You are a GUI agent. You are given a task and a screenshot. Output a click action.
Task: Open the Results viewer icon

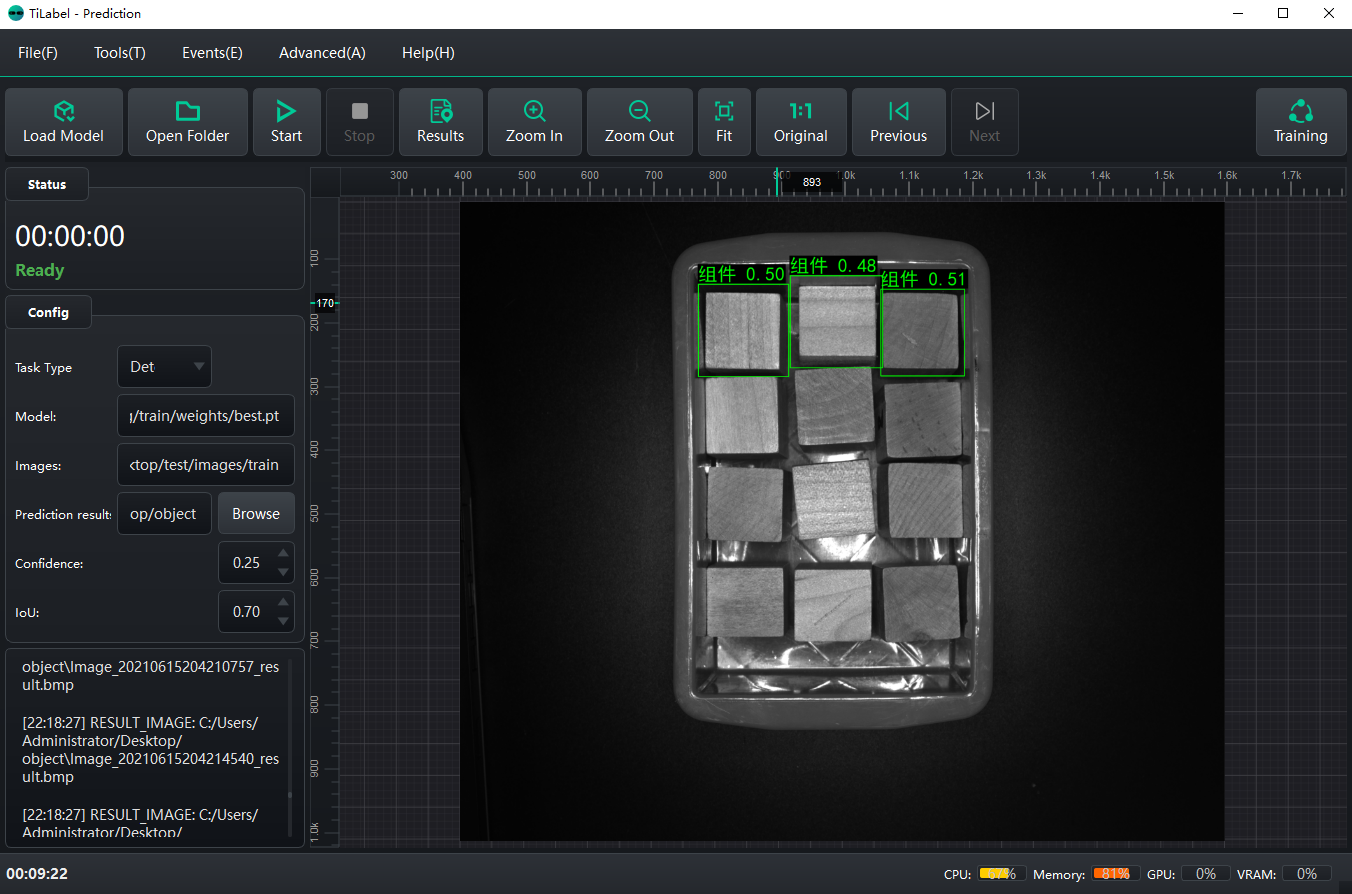pyautogui.click(x=440, y=122)
